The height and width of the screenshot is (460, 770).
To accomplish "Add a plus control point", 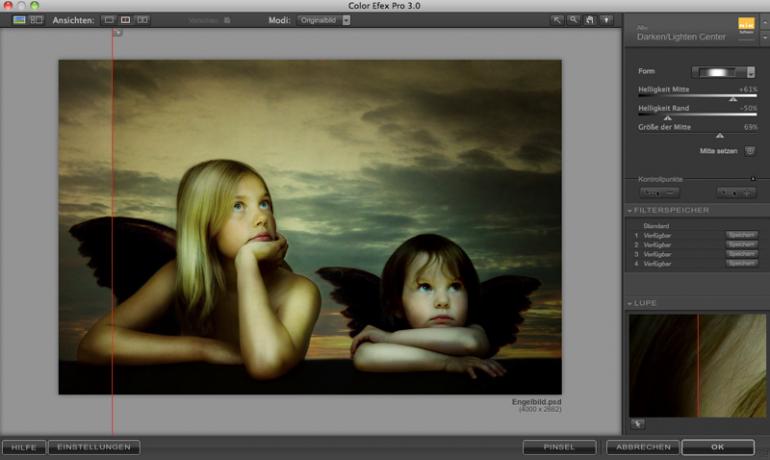I will coord(736,193).
